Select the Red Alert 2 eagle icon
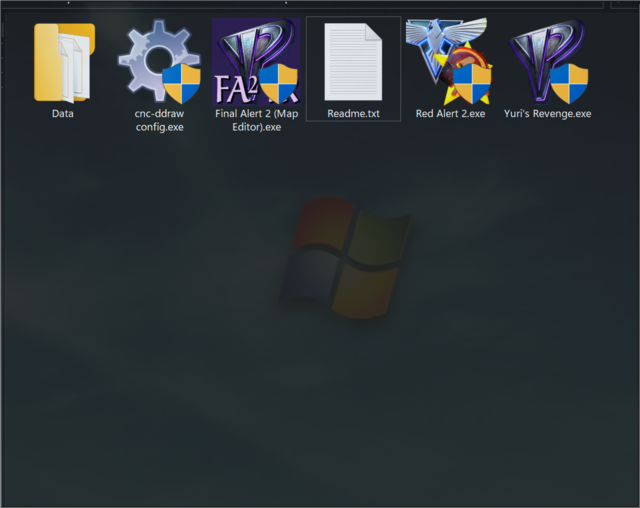Screen dimensions: 640x508 449,61
